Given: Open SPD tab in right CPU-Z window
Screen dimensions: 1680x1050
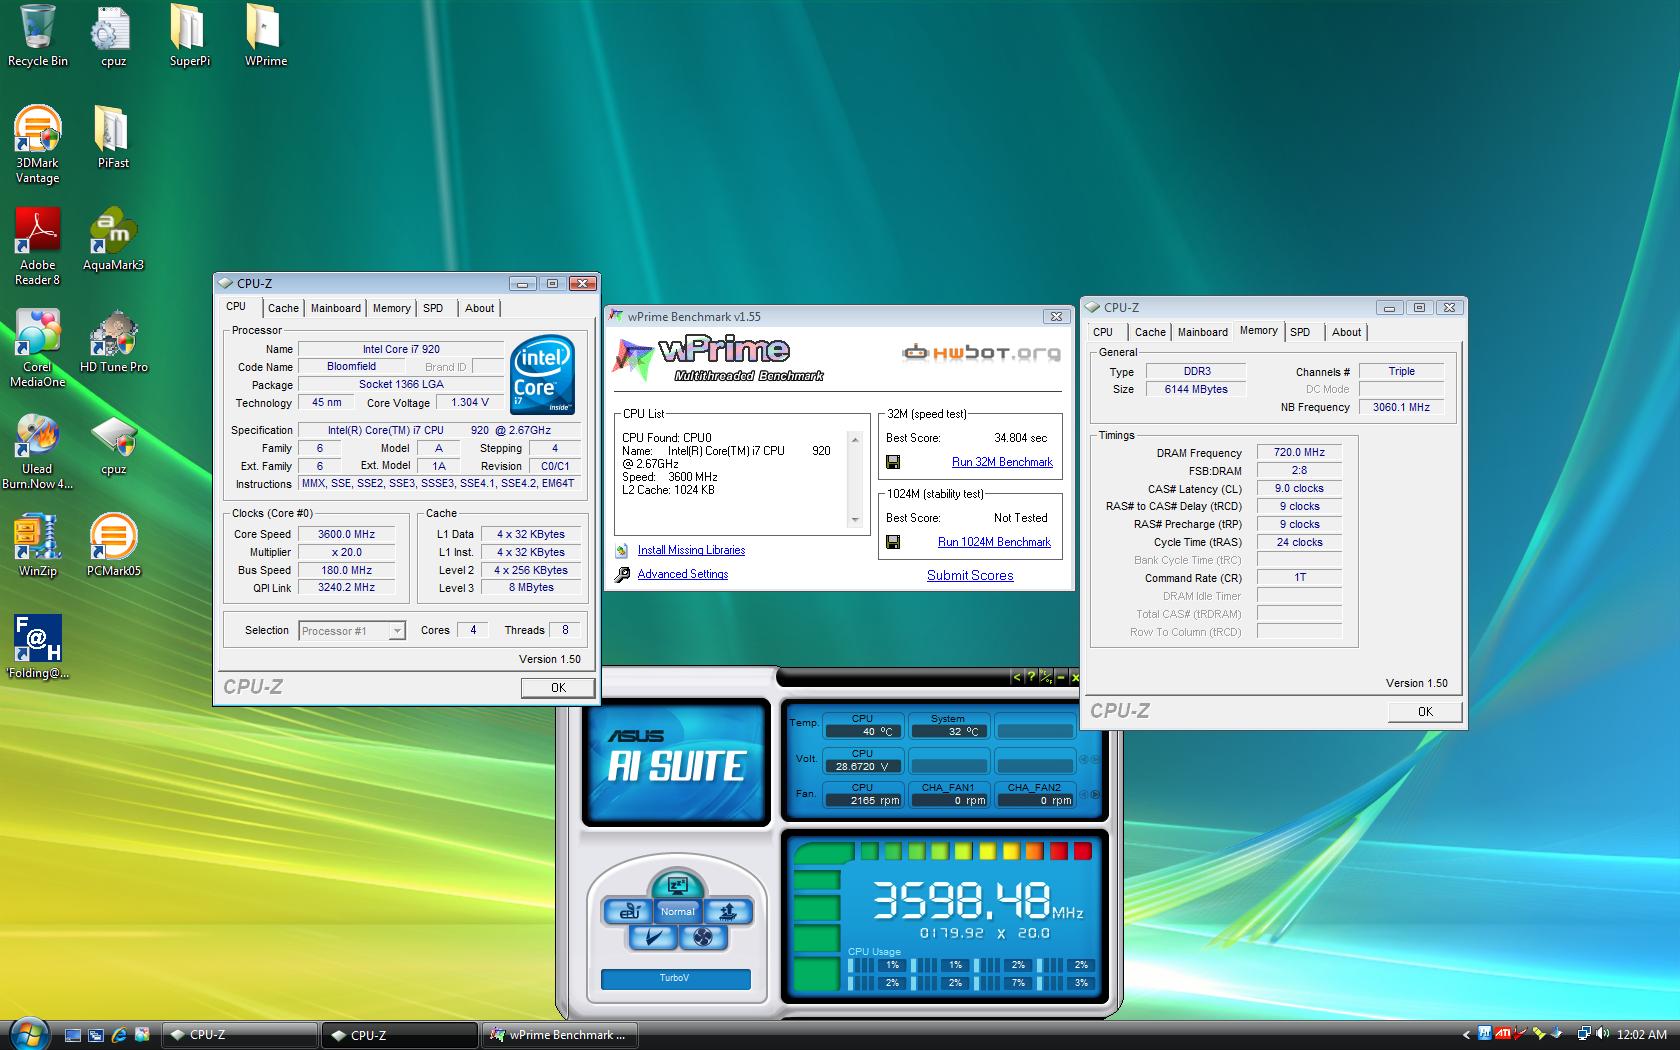Looking at the screenshot, I should 1300,332.
